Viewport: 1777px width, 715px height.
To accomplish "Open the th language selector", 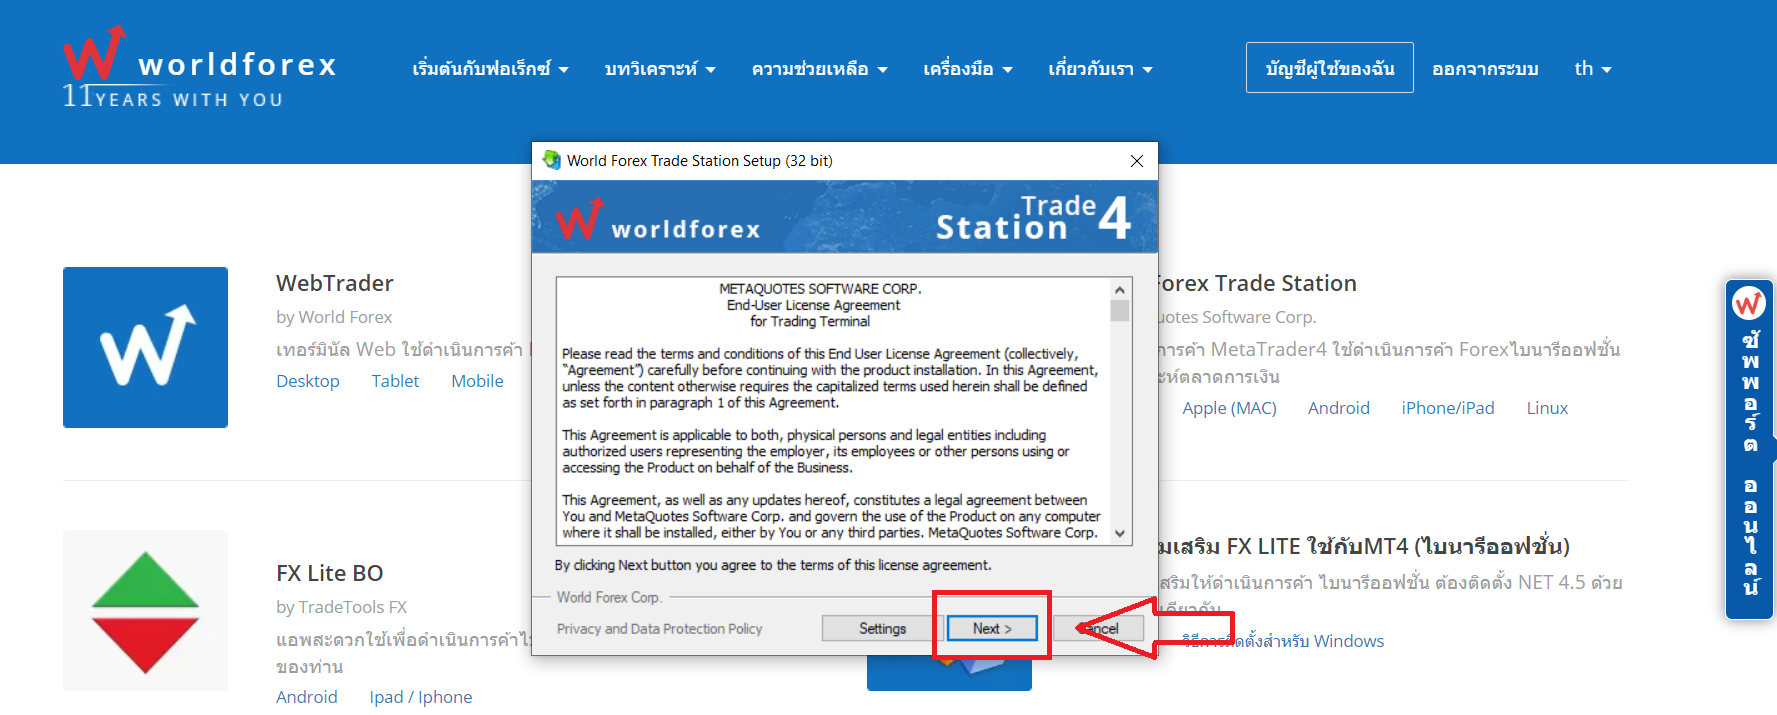I will (x=1593, y=69).
